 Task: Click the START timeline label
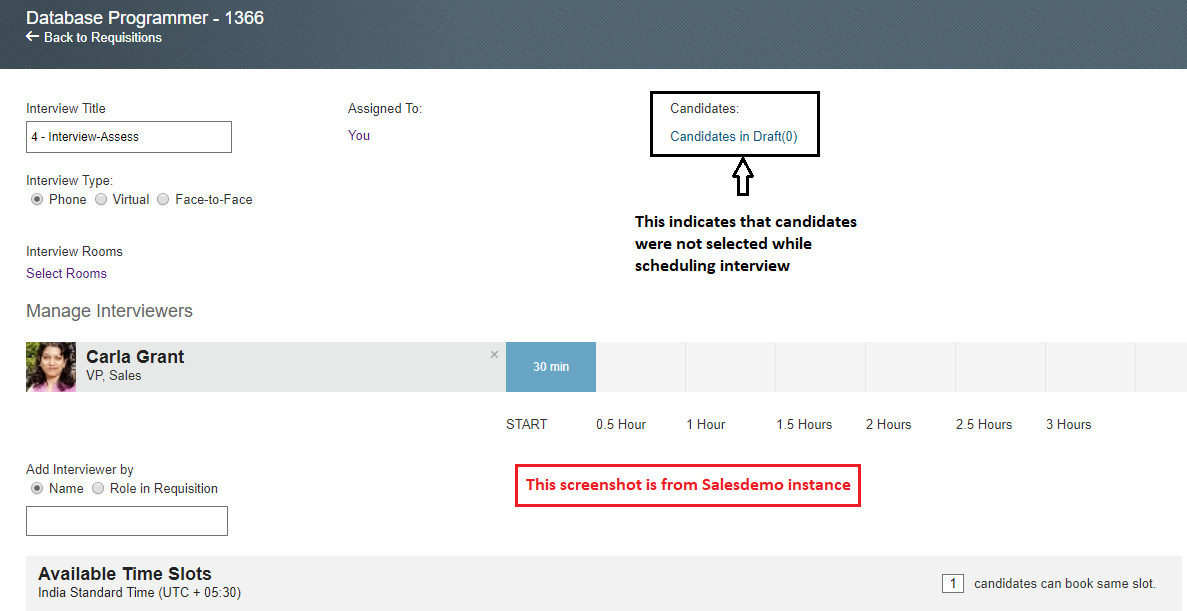527,425
